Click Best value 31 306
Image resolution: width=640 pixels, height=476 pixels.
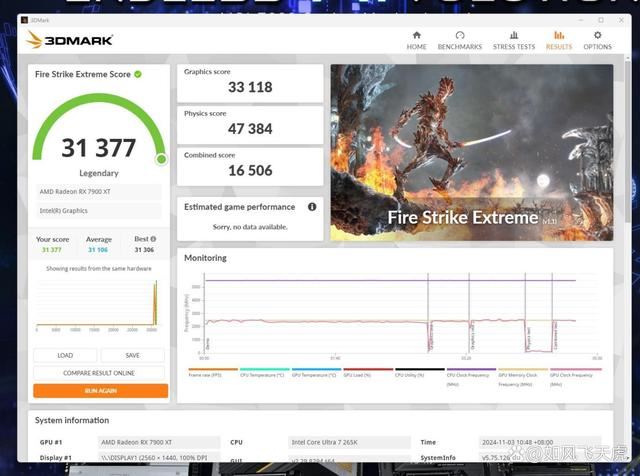[144, 249]
